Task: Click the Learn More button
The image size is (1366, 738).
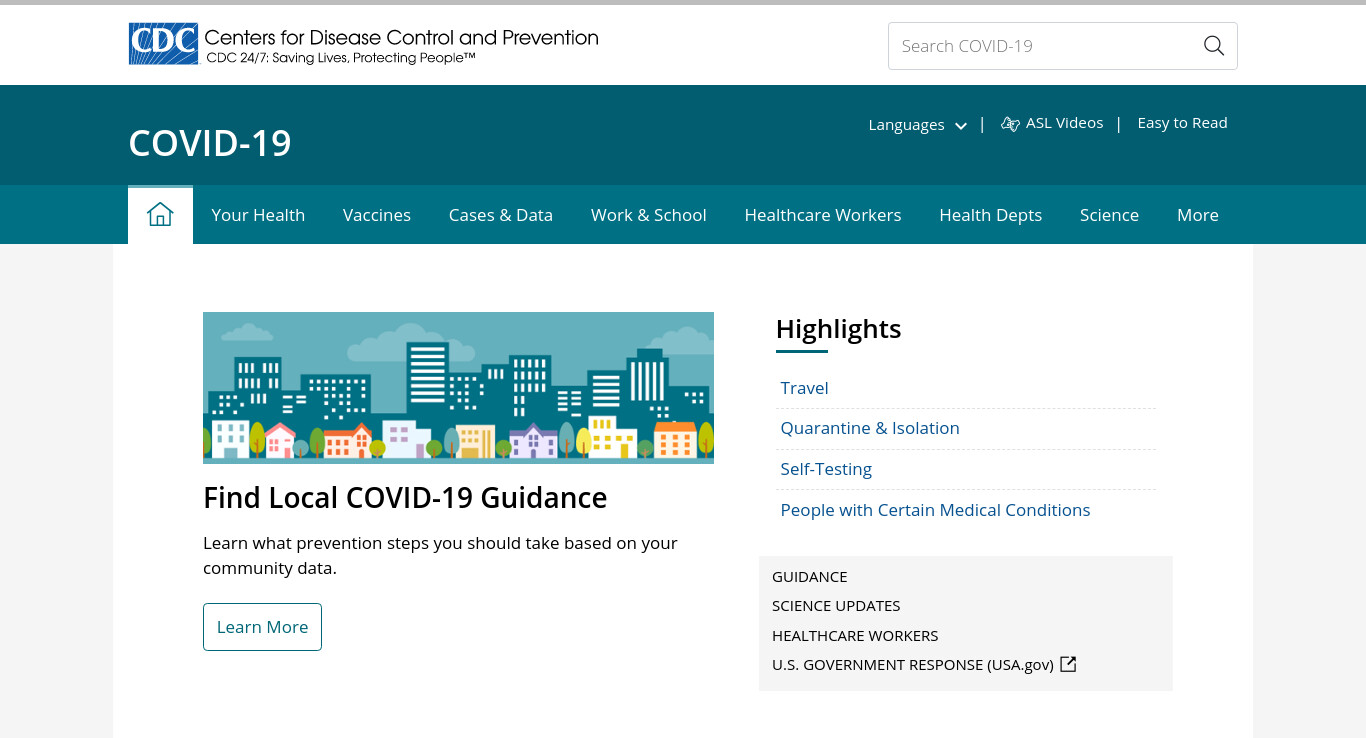Action: pyautogui.click(x=262, y=627)
